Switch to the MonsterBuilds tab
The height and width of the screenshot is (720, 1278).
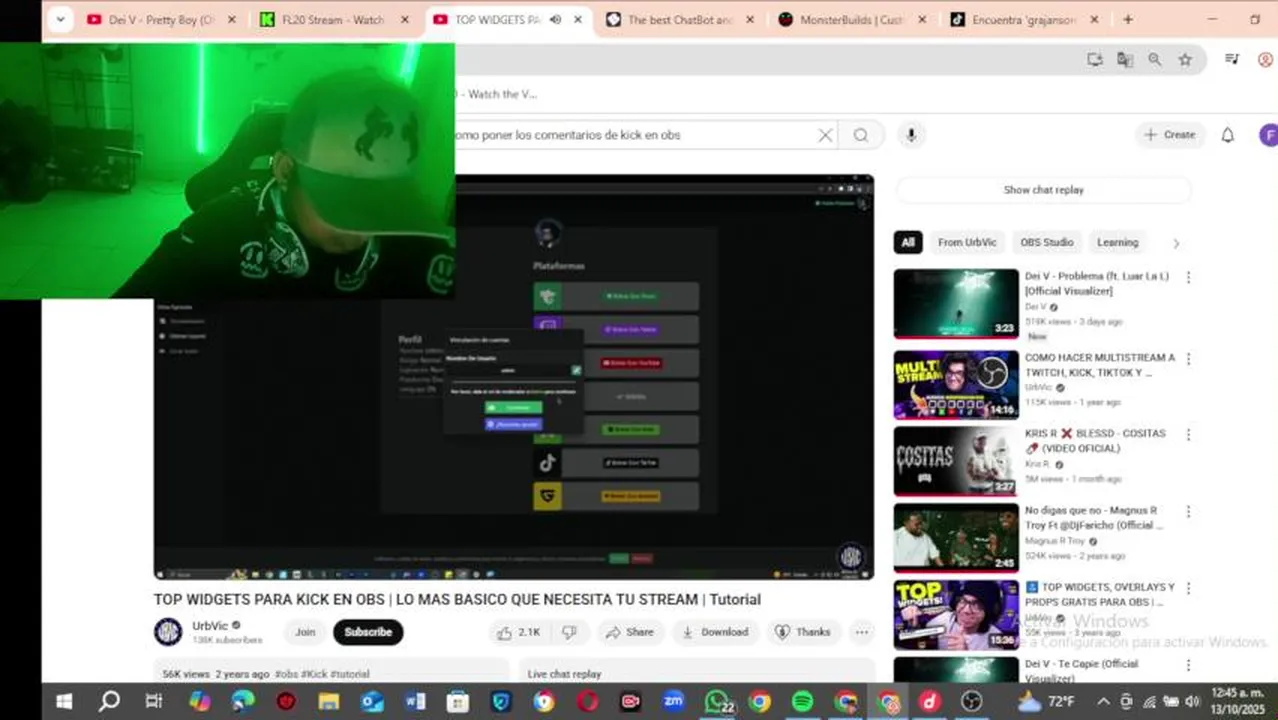852,19
